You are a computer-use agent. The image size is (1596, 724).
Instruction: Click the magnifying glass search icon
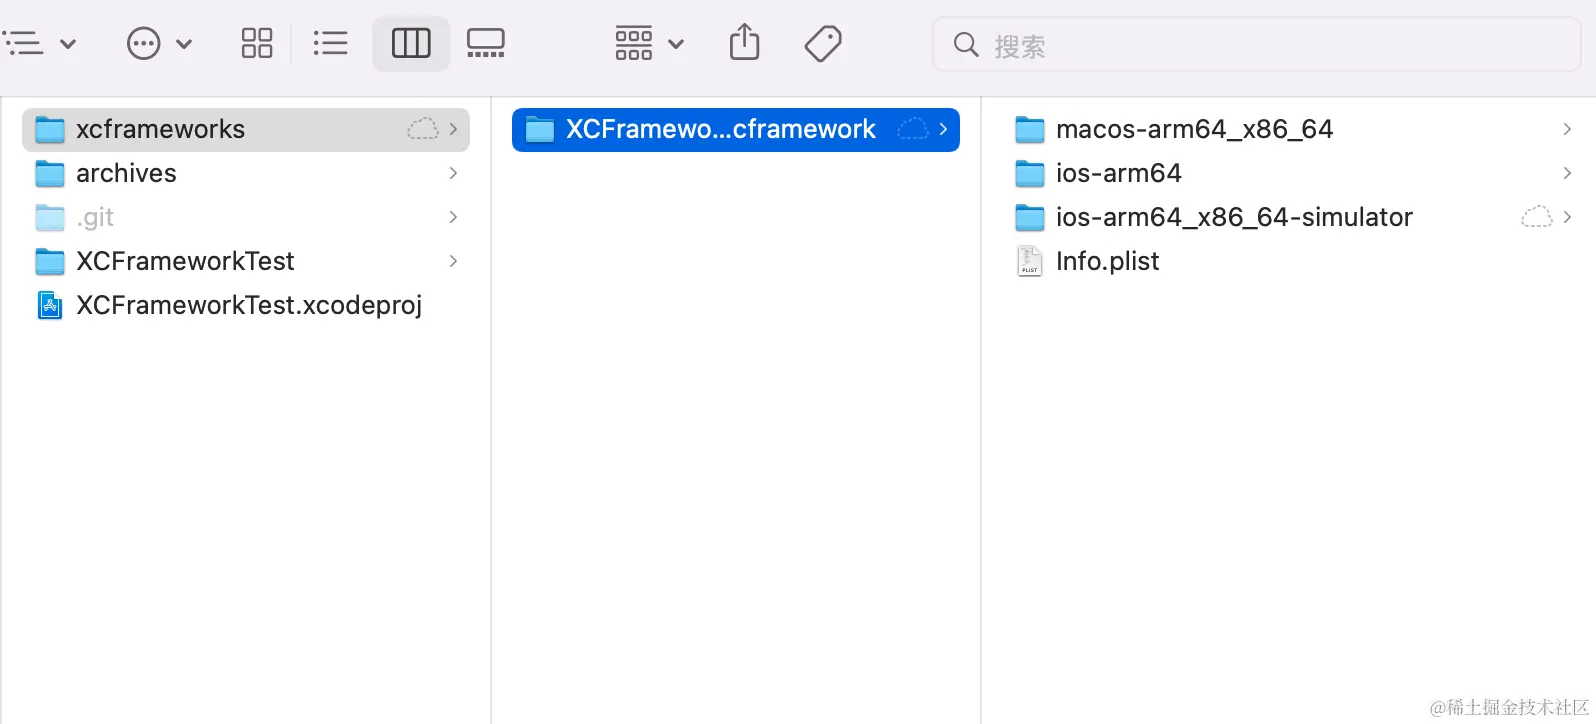tap(966, 45)
